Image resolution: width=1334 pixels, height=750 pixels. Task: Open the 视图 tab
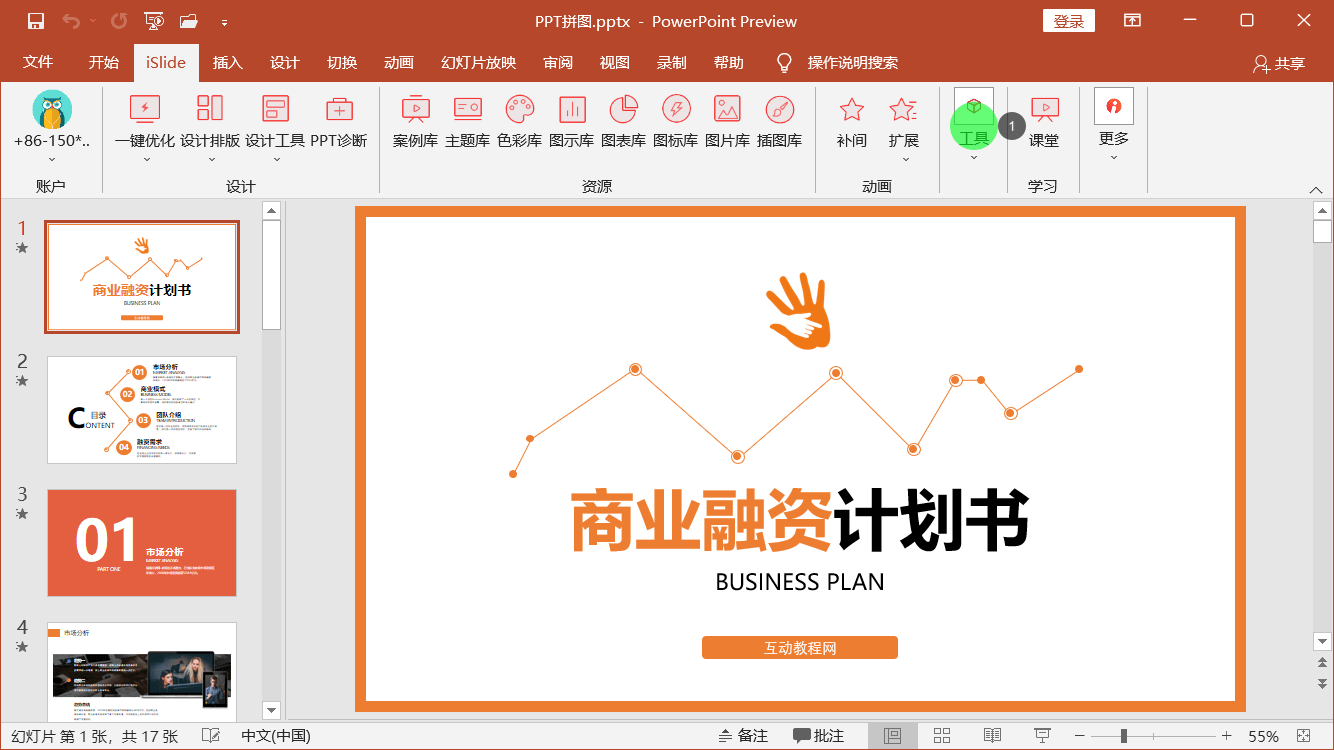coord(615,62)
